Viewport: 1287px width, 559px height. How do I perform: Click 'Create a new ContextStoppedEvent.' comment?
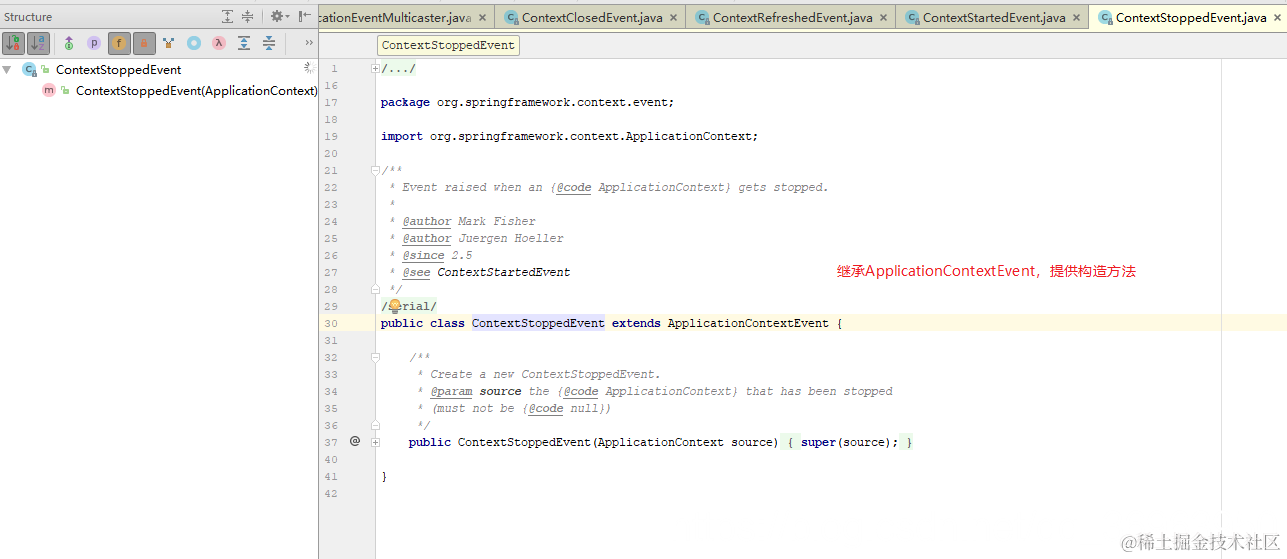(545, 374)
